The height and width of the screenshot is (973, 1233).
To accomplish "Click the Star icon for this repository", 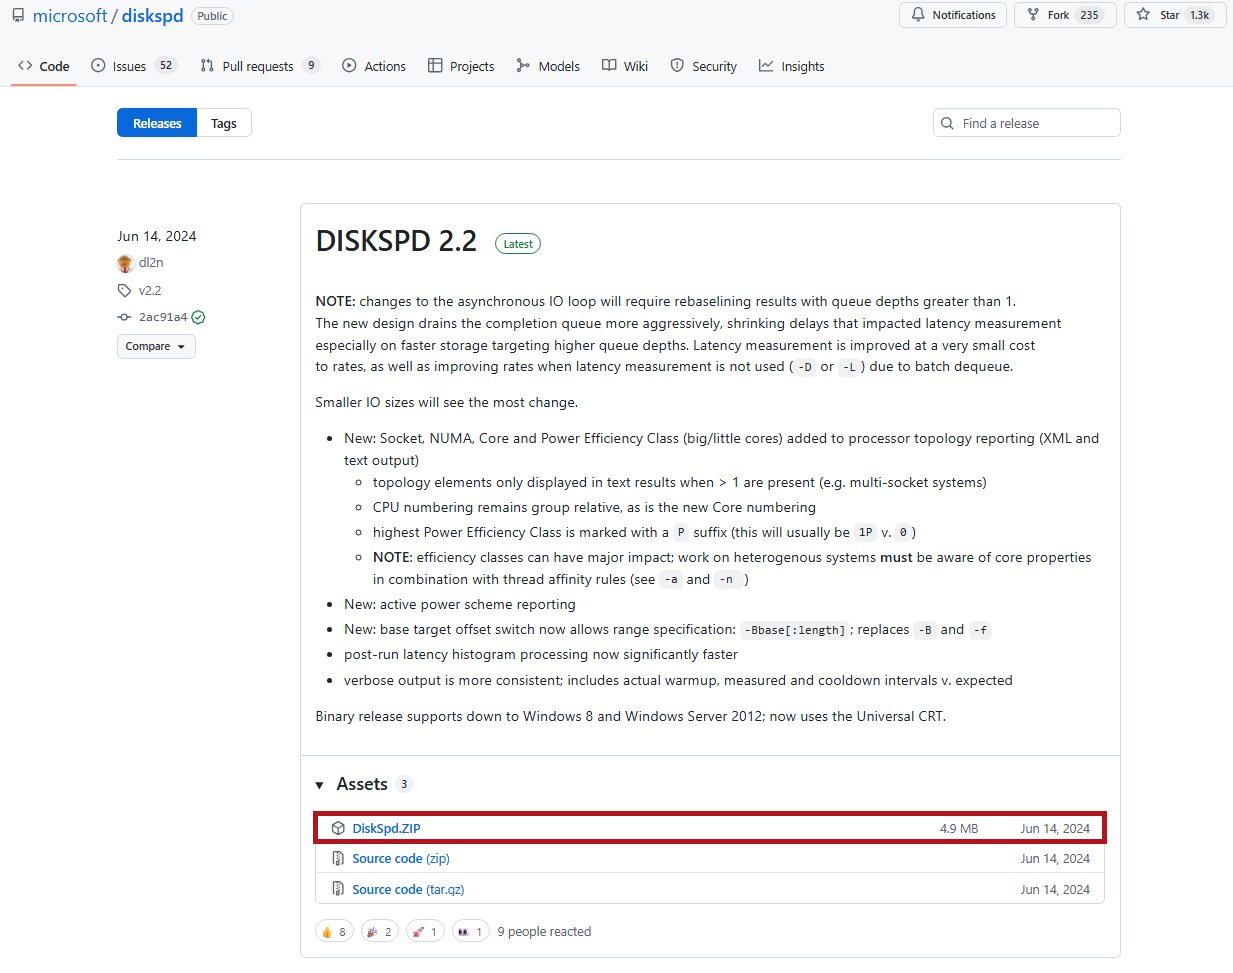I will (x=1143, y=15).
